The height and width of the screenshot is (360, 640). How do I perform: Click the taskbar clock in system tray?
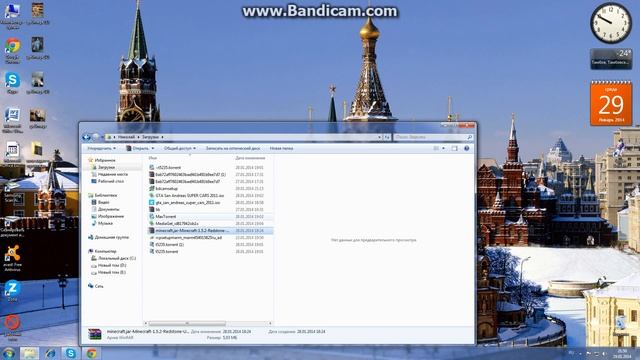pos(623,353)
